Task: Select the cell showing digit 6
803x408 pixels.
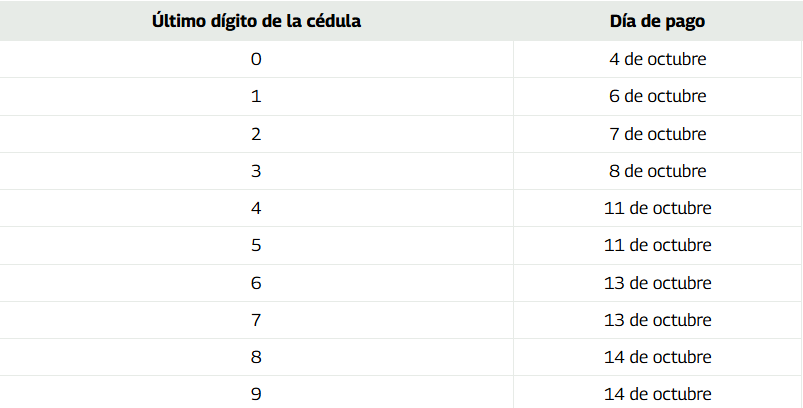Action: point(256,283)
